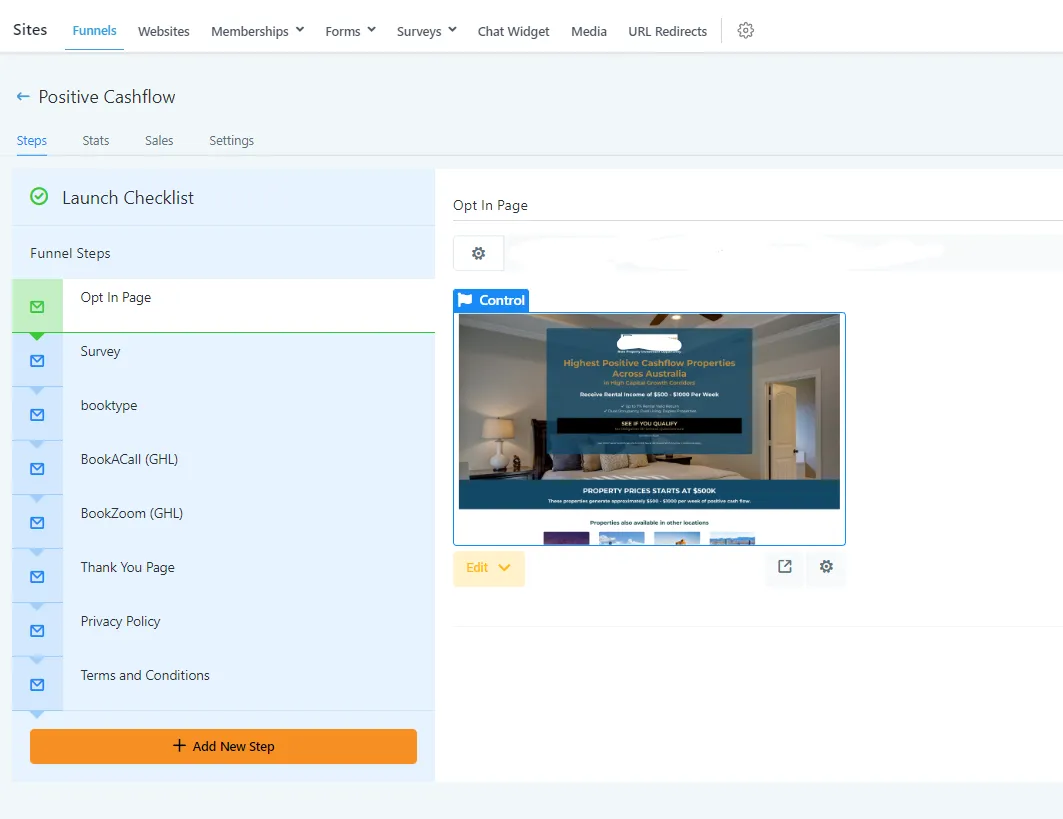Switch to the Funnels tab

pyautogui.click(x=94, y=31)
